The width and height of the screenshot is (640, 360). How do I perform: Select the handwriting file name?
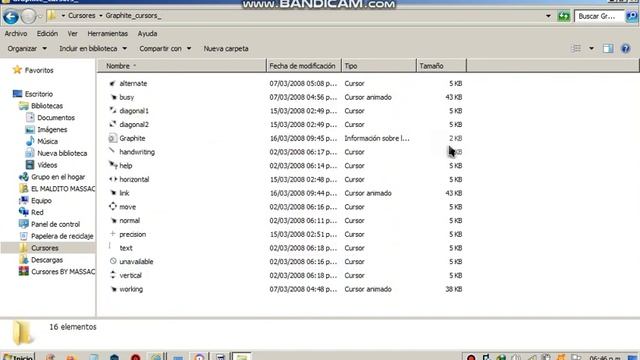[x=137, y=152]
